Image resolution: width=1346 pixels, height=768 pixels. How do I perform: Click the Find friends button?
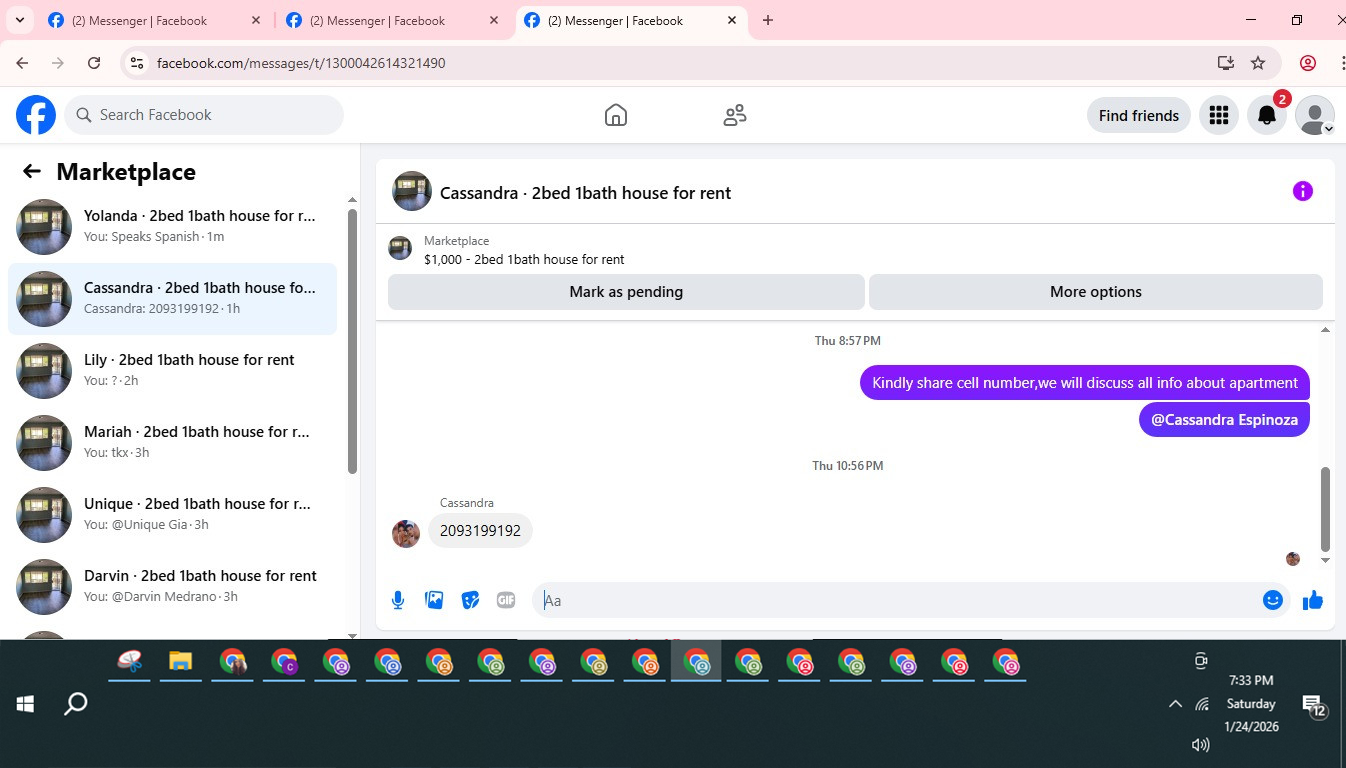1138,115
